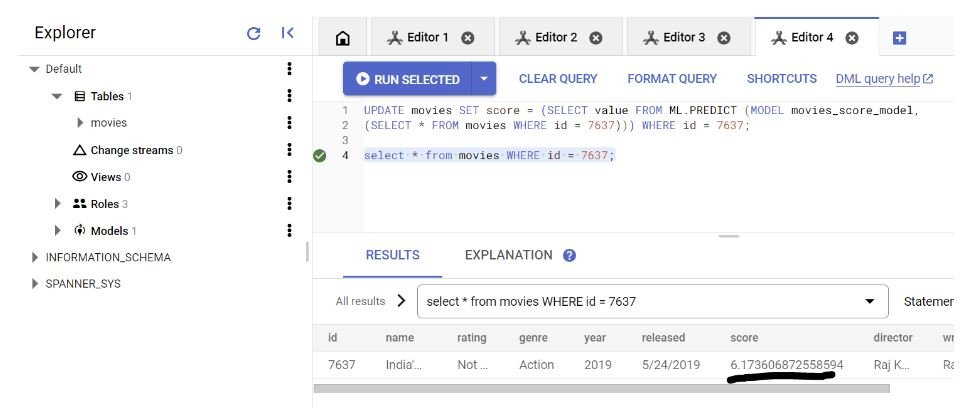This screenshot has height=418, width=976.
Task: Show help for Explanation tab
Action: (x=570, y=256)
